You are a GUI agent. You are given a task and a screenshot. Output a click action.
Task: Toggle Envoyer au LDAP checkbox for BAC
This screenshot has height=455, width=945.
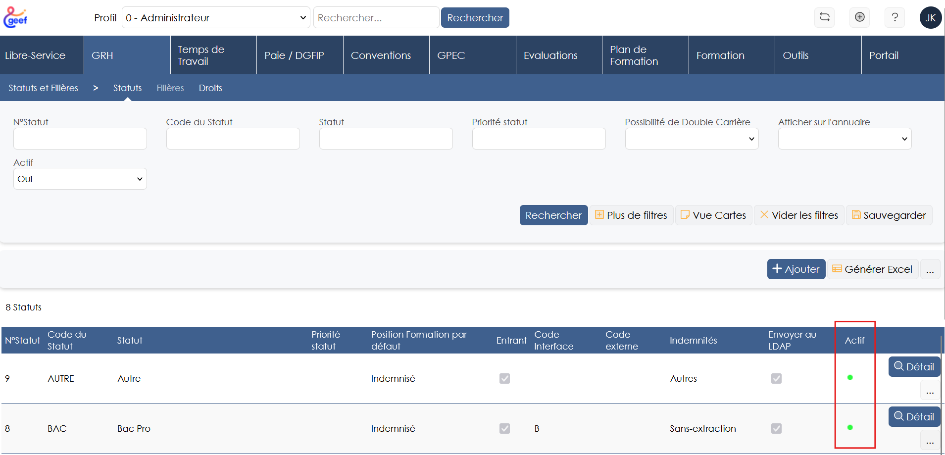[x=776, y=428]
